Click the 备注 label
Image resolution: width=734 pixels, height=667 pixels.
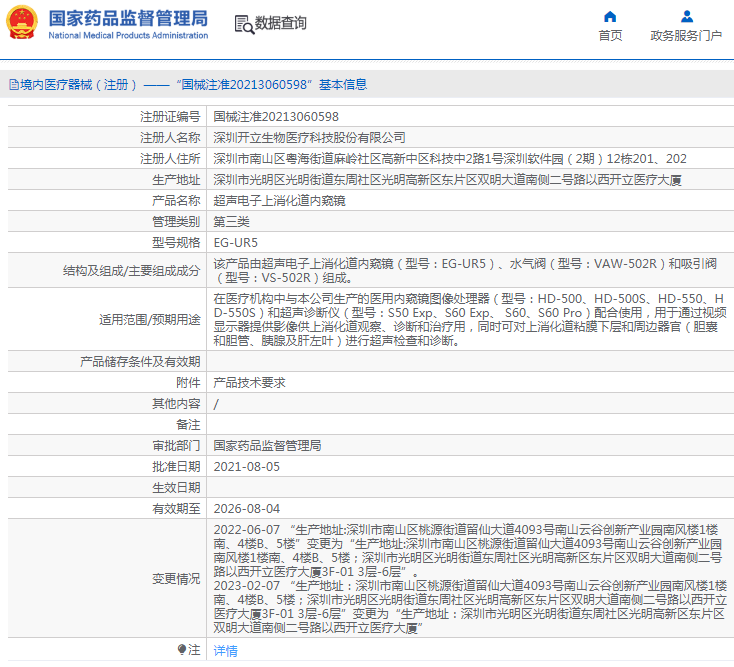(x=188, y=425)
